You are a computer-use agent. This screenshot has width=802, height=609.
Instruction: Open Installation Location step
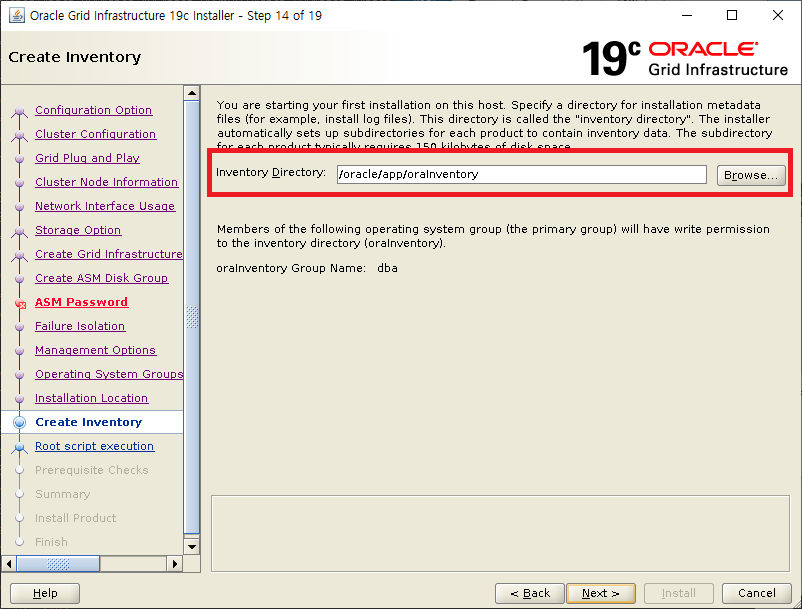coord(92,398)
